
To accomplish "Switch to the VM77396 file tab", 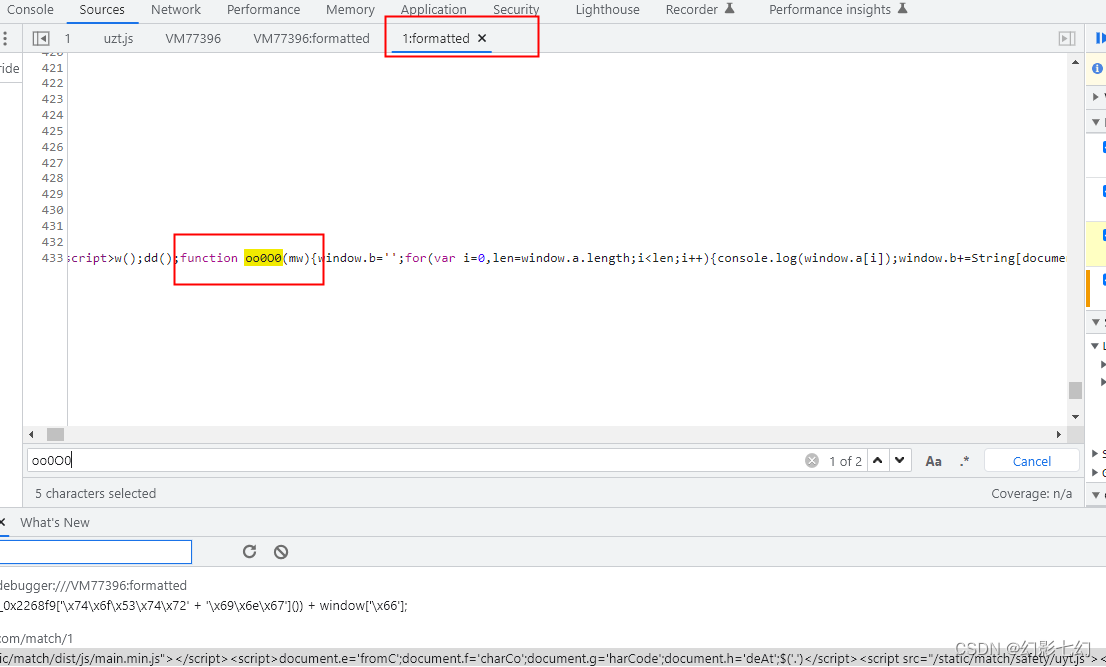I will coord(193,38).
